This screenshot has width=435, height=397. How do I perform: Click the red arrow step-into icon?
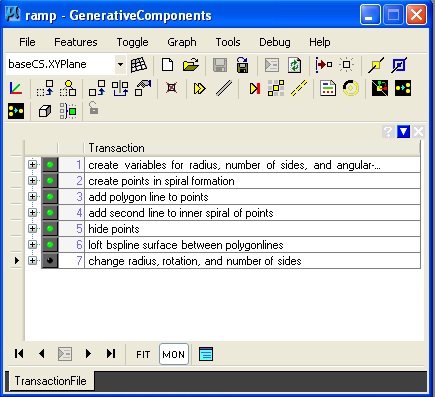point(323,64)
